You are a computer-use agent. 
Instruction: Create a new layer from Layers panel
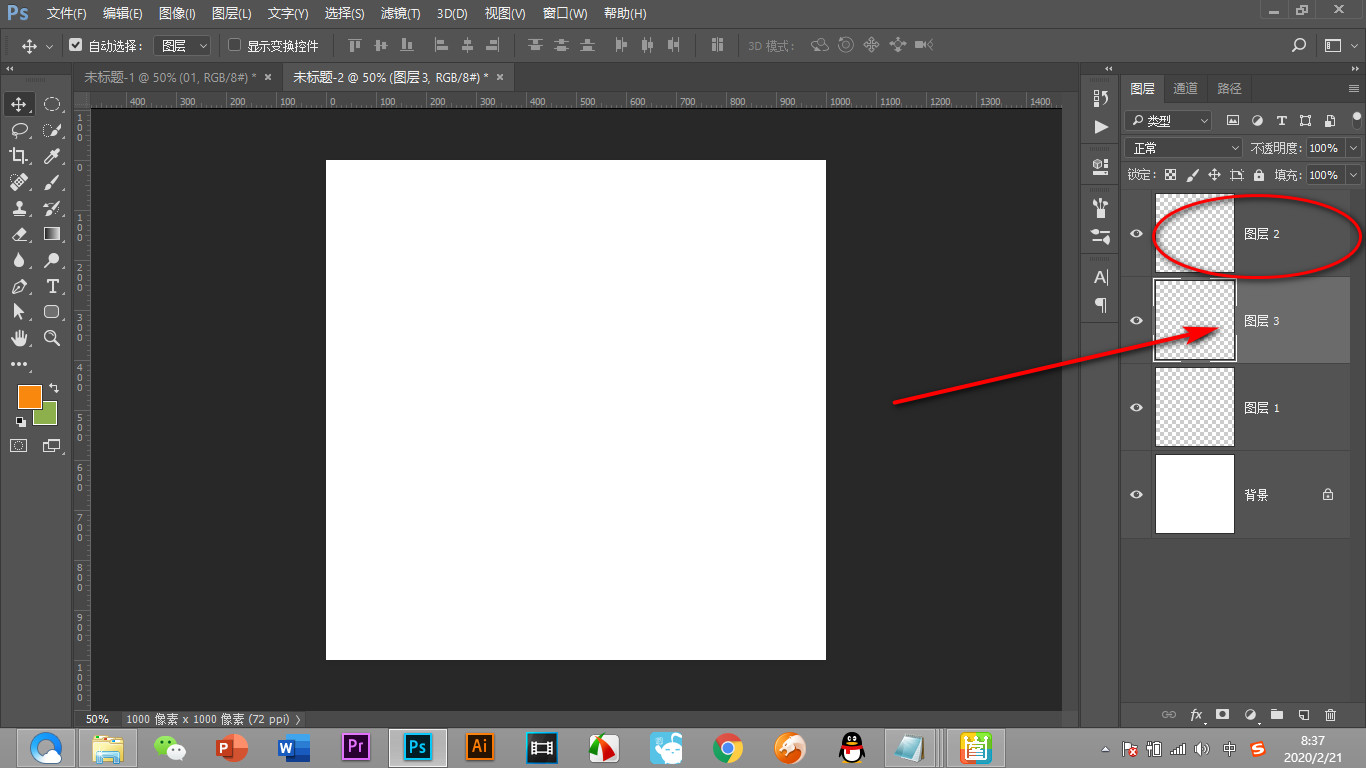[x=1303, y=715]
